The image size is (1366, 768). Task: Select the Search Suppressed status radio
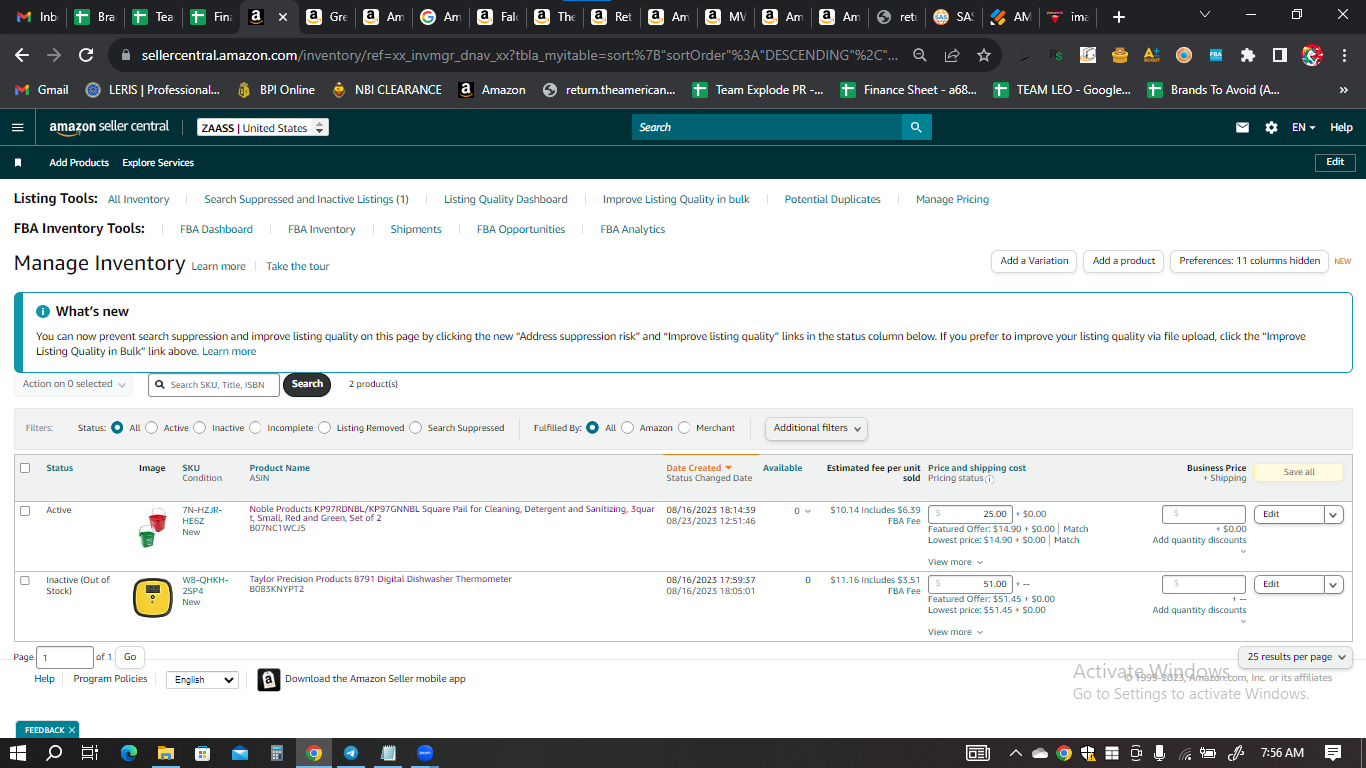[415, 428]
